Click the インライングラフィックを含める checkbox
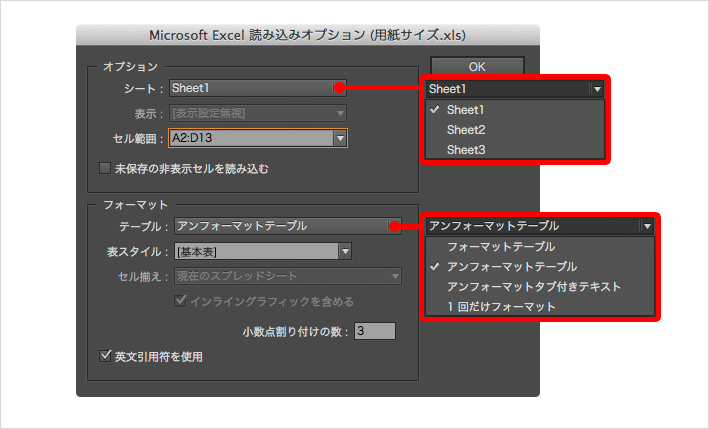The image size is (709, 429). [180, 301]
